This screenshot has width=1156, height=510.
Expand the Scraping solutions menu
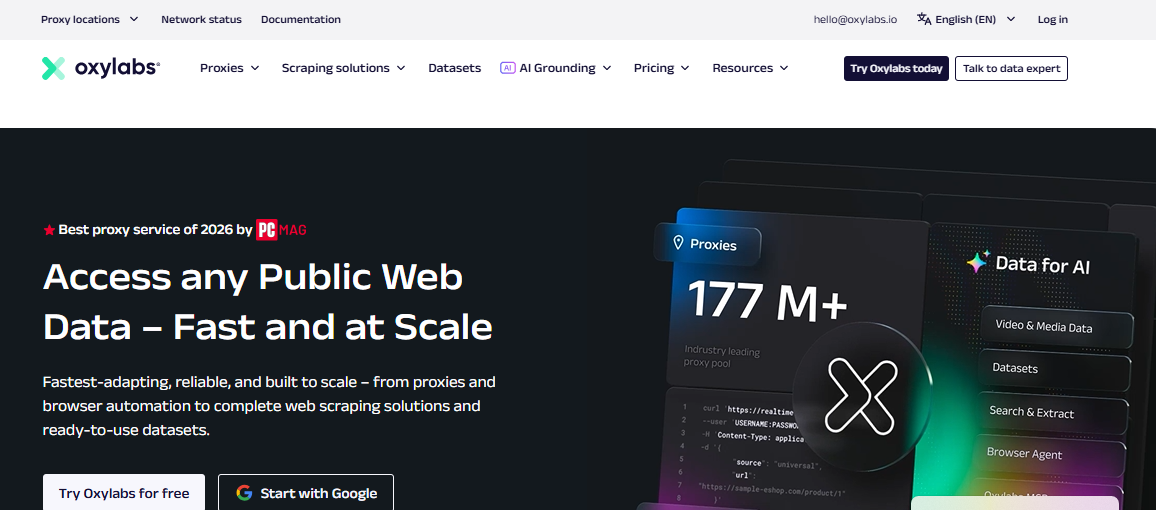(344, 68)
